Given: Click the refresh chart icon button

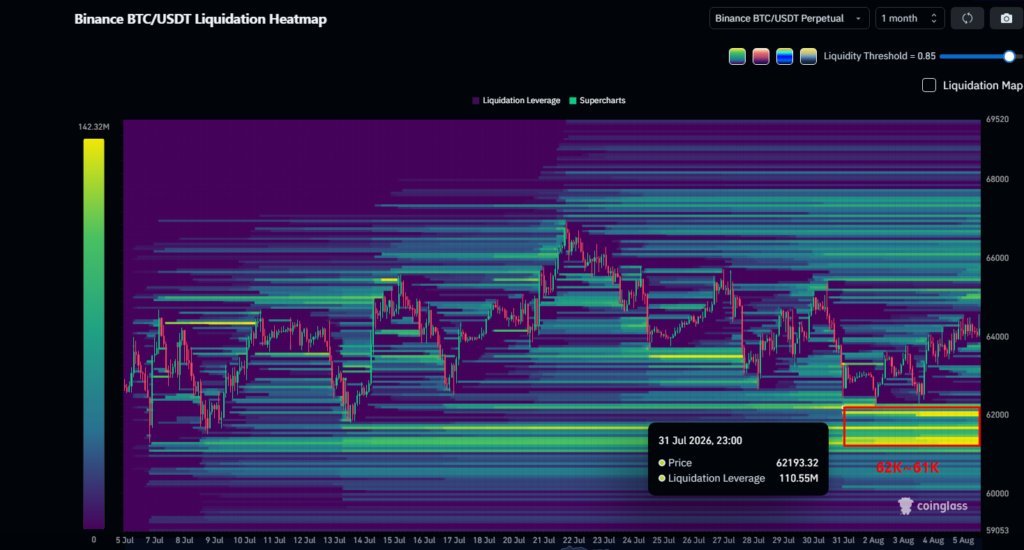Looking at the screenshot, I should pyautogui.click(x=967, y=18).
